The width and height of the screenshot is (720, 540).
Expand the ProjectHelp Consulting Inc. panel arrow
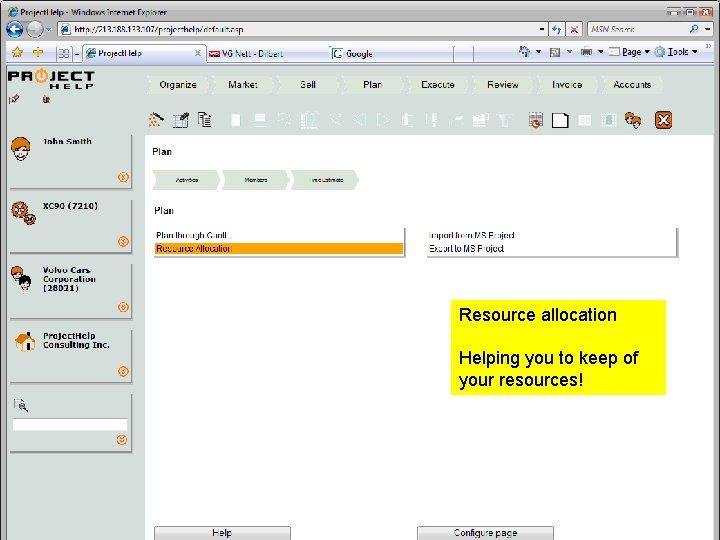(123, 371)
